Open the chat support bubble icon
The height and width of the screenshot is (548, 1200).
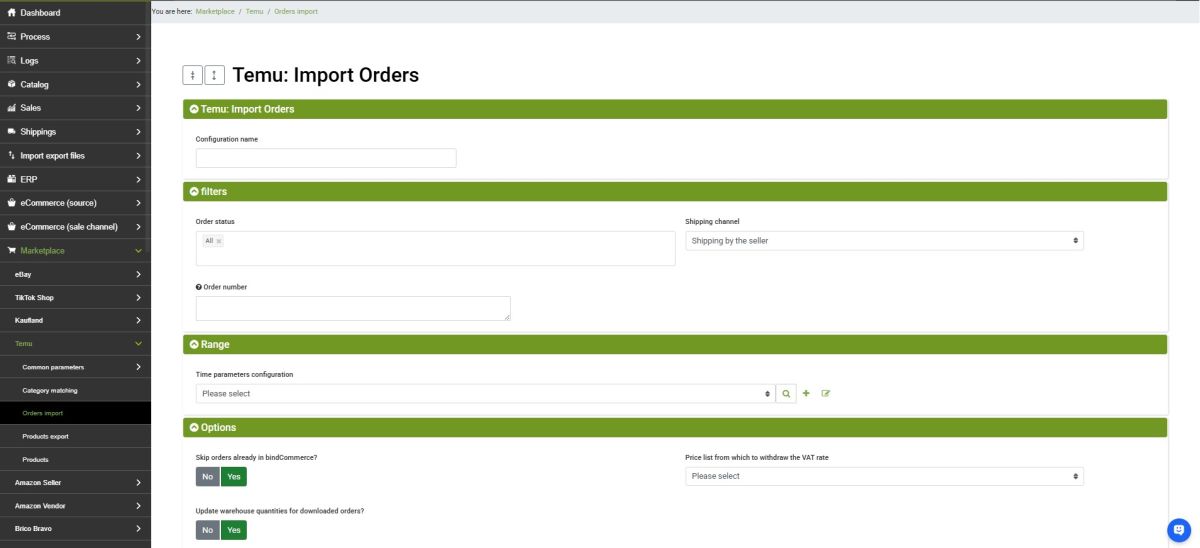coord(1179,530)
